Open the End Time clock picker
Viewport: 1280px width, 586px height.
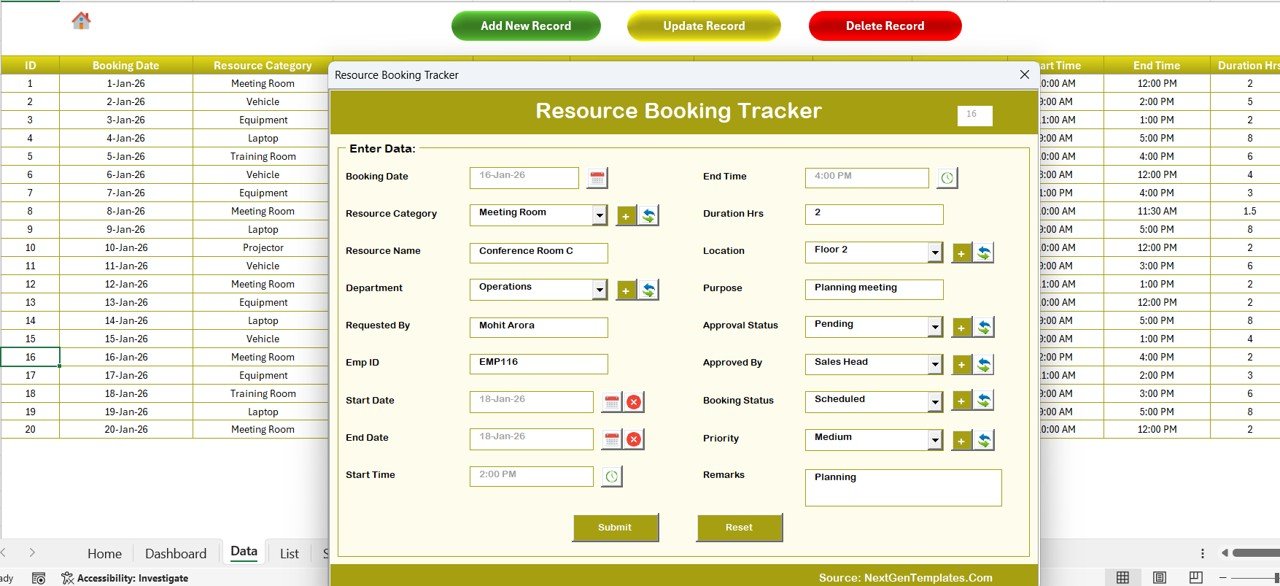(946, 178)
